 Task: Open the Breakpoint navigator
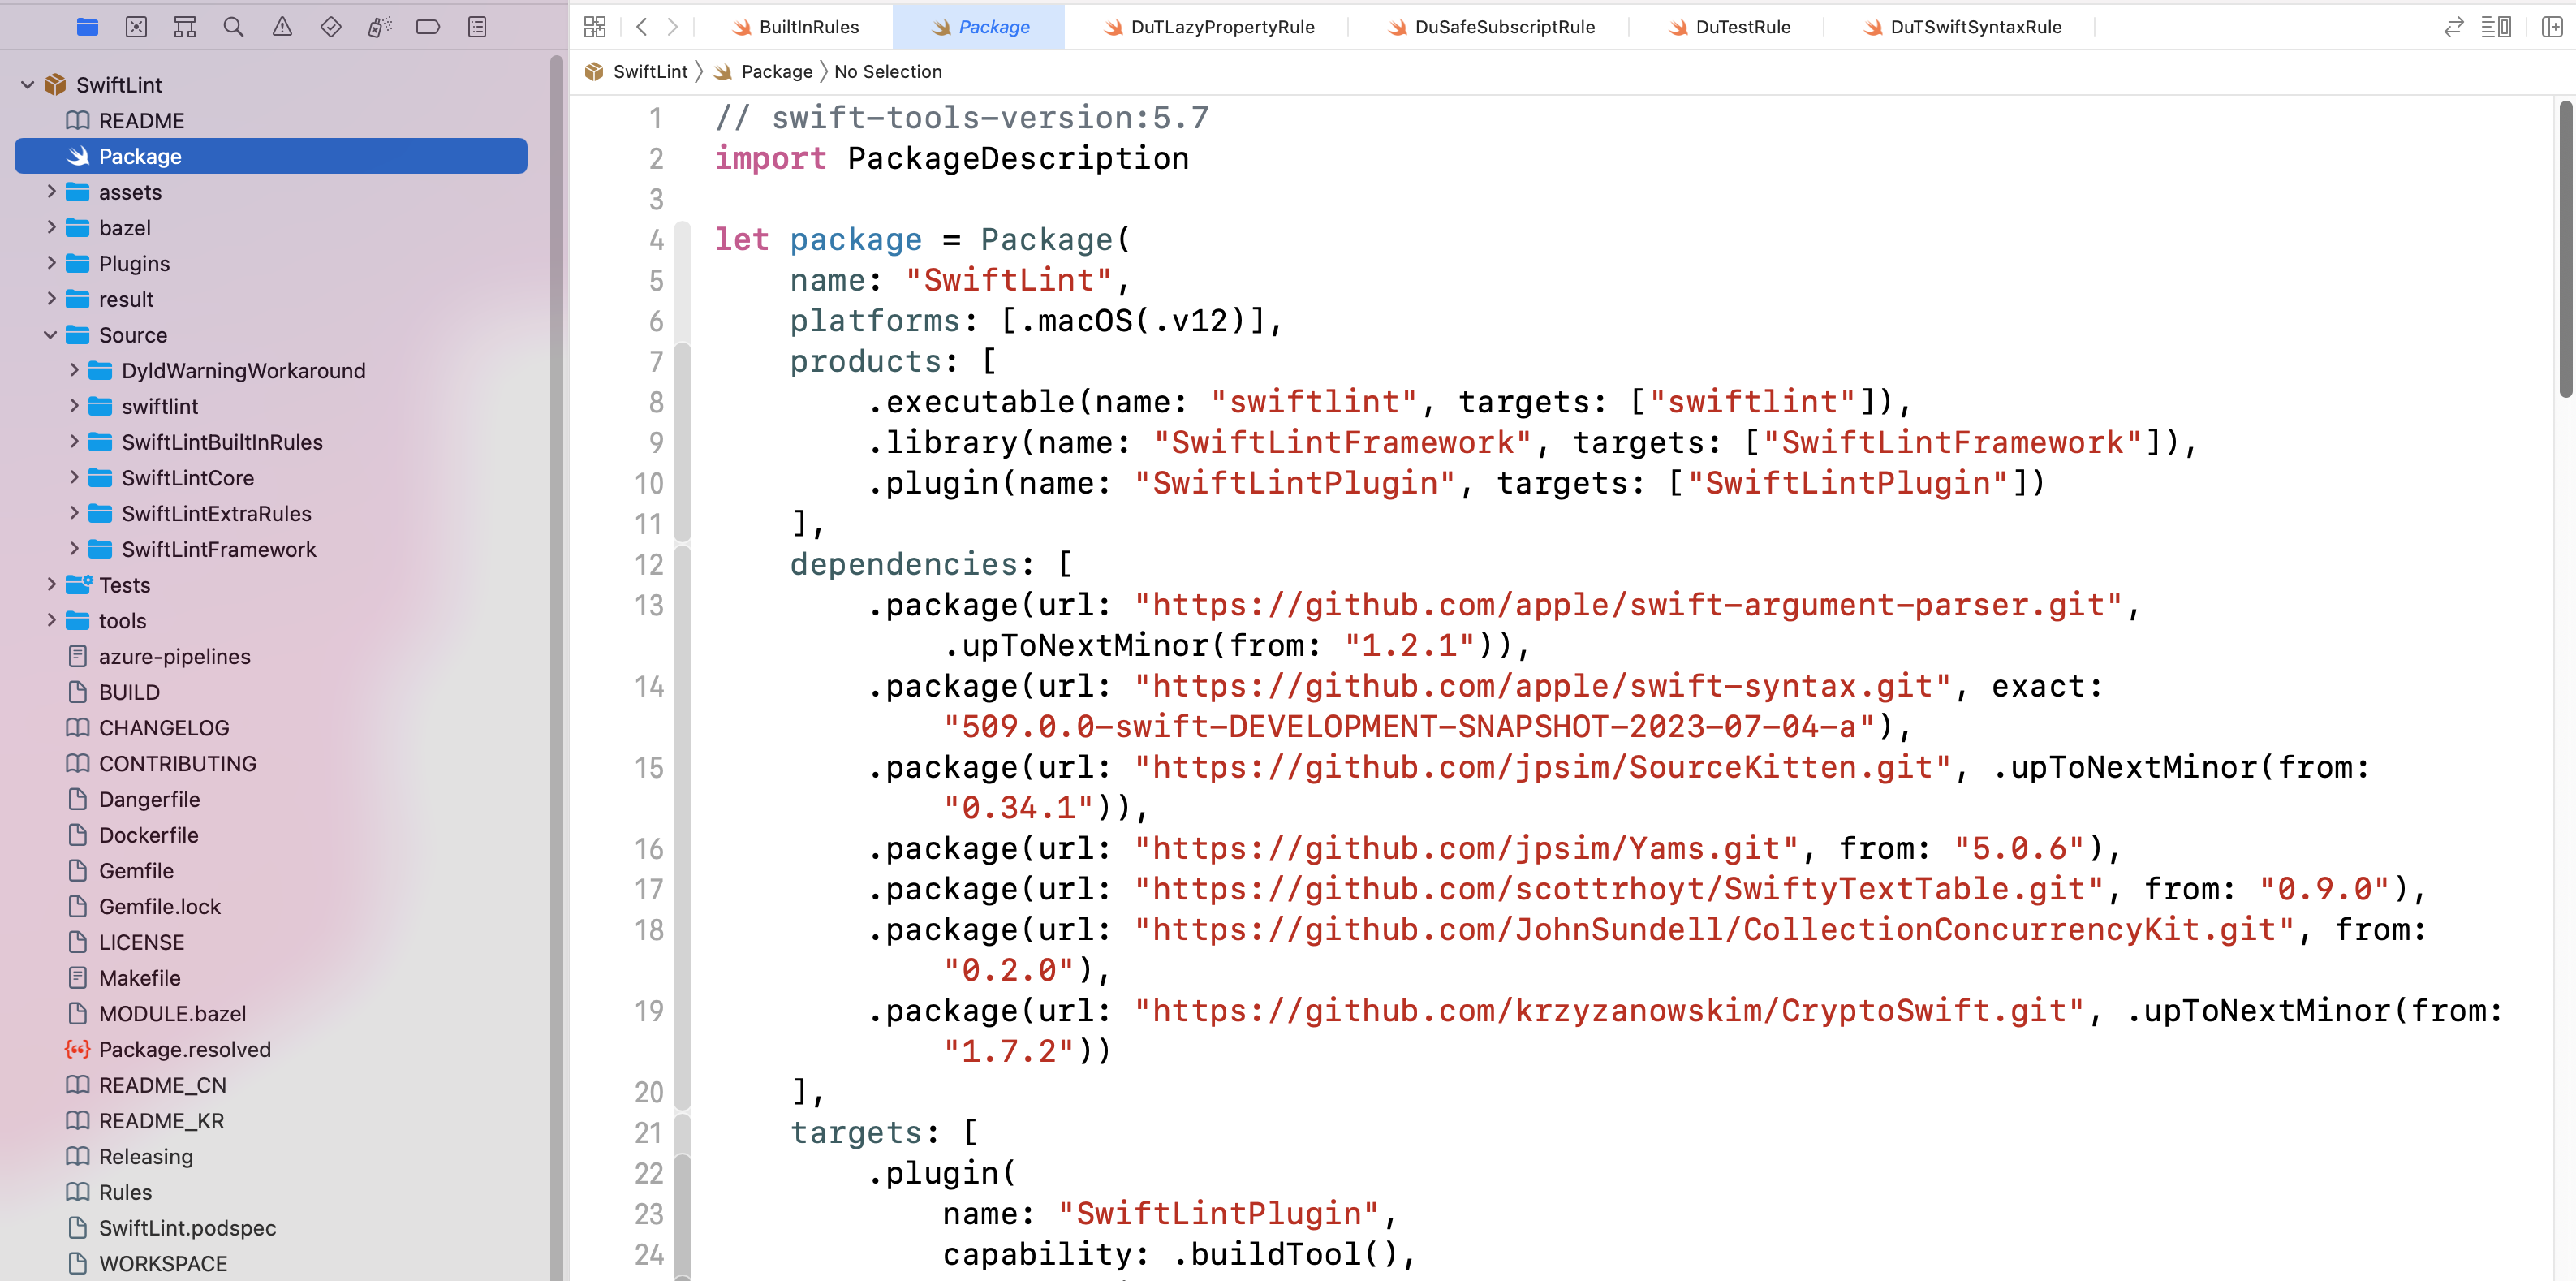(428, 27)
